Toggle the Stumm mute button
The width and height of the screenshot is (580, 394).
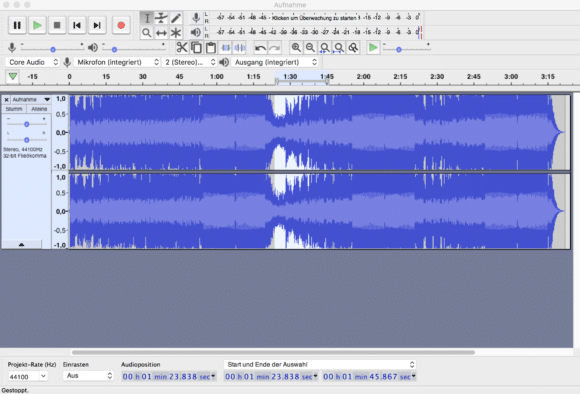14,109
